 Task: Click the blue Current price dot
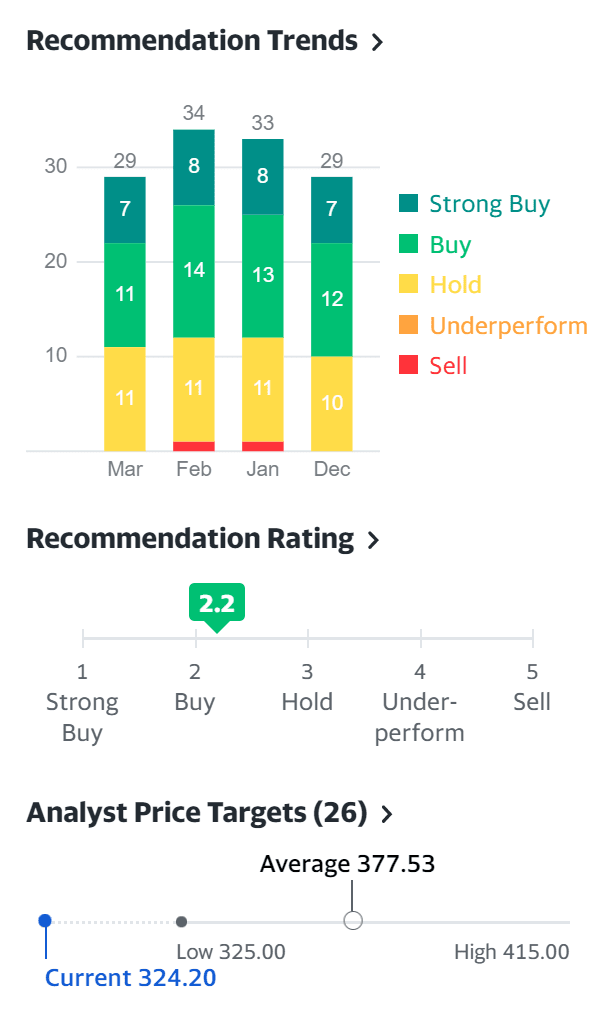pos(45,921)
